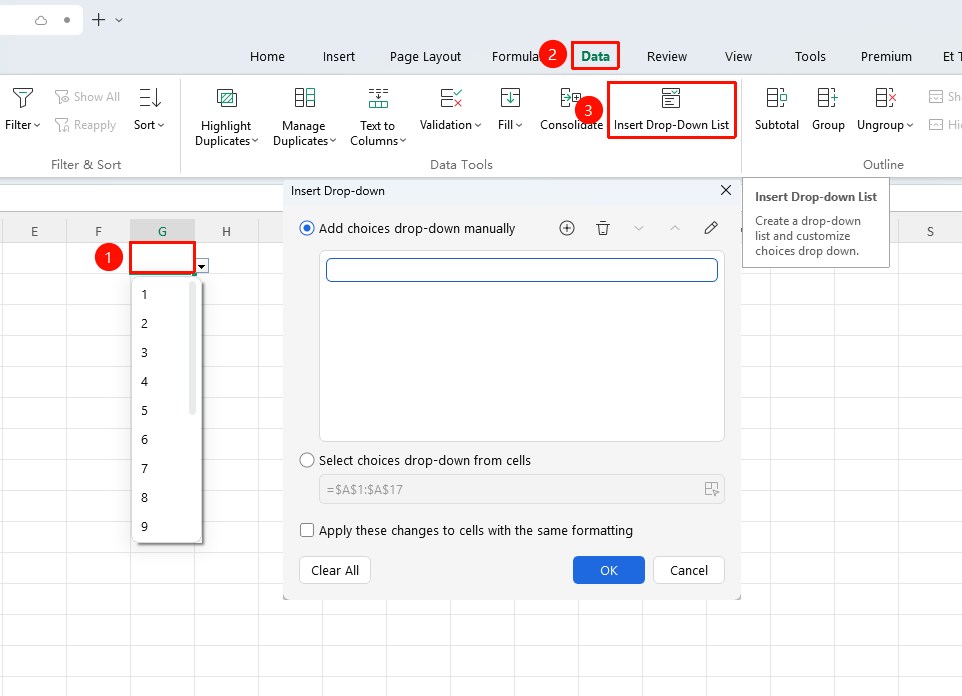This screenshot has width=962, height=696.
Task: Click the Ungroup icon
Action: [x=885, y=98]
